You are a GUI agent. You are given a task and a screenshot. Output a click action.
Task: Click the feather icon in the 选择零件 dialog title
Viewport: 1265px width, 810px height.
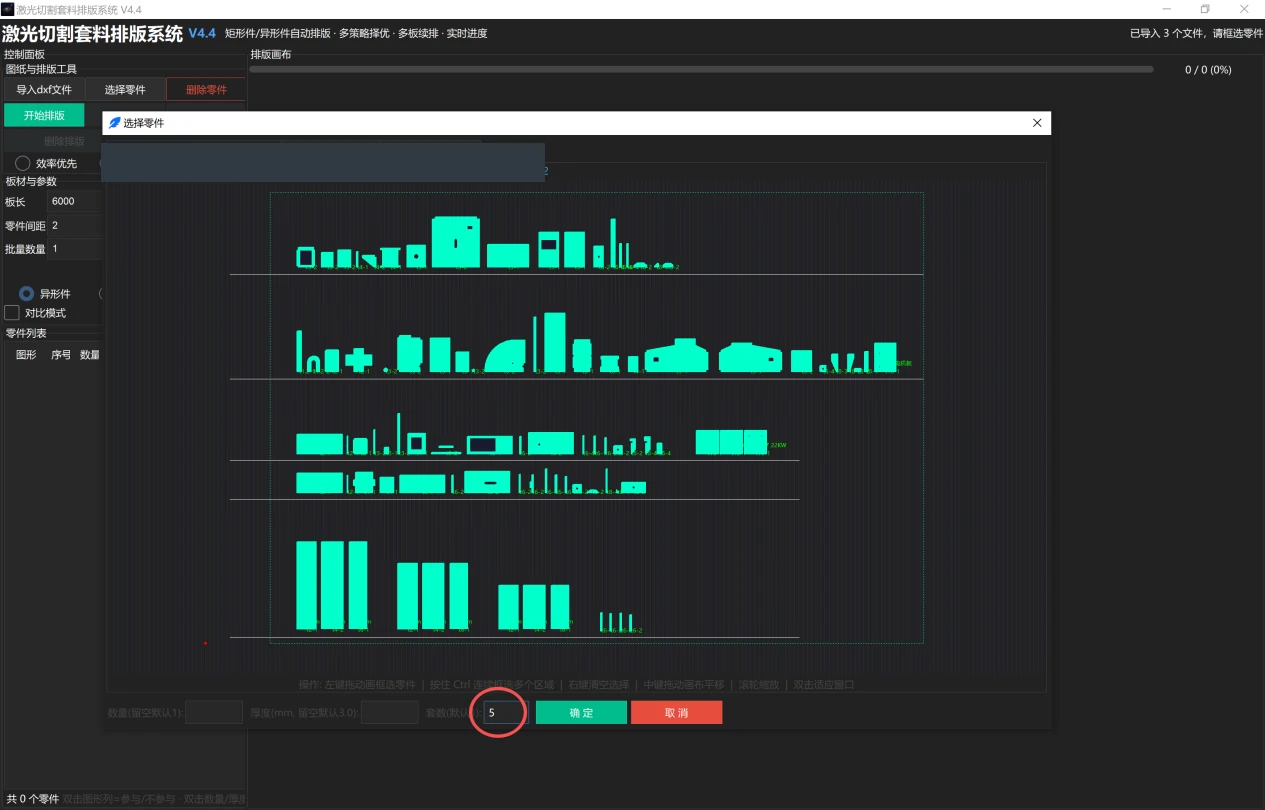click(x=114, y=123)
